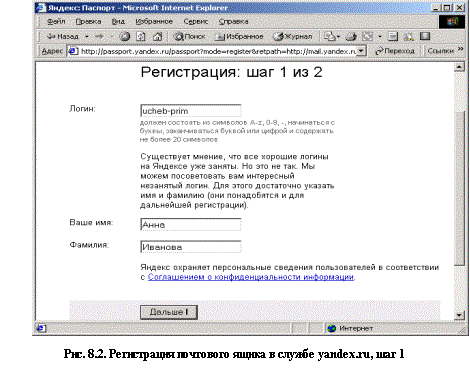Click the Интернет zone status indicator
470x379 pixels.
(x=350, y=328)
